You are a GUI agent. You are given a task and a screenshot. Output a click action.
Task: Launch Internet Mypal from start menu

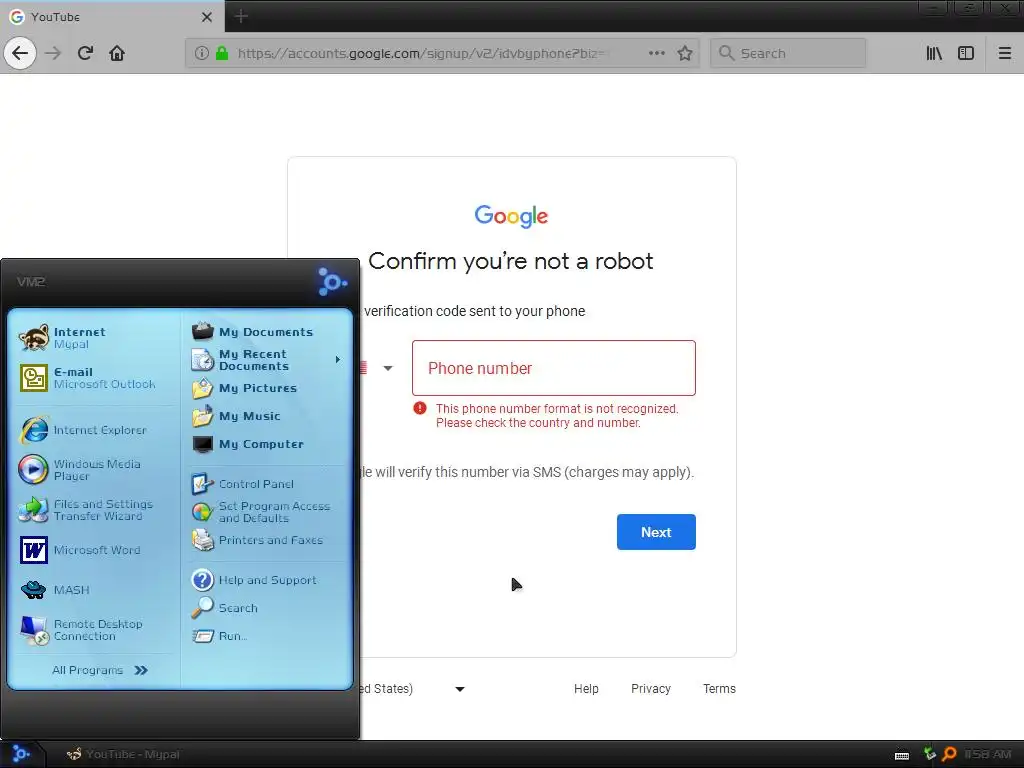tap(95, 338)
